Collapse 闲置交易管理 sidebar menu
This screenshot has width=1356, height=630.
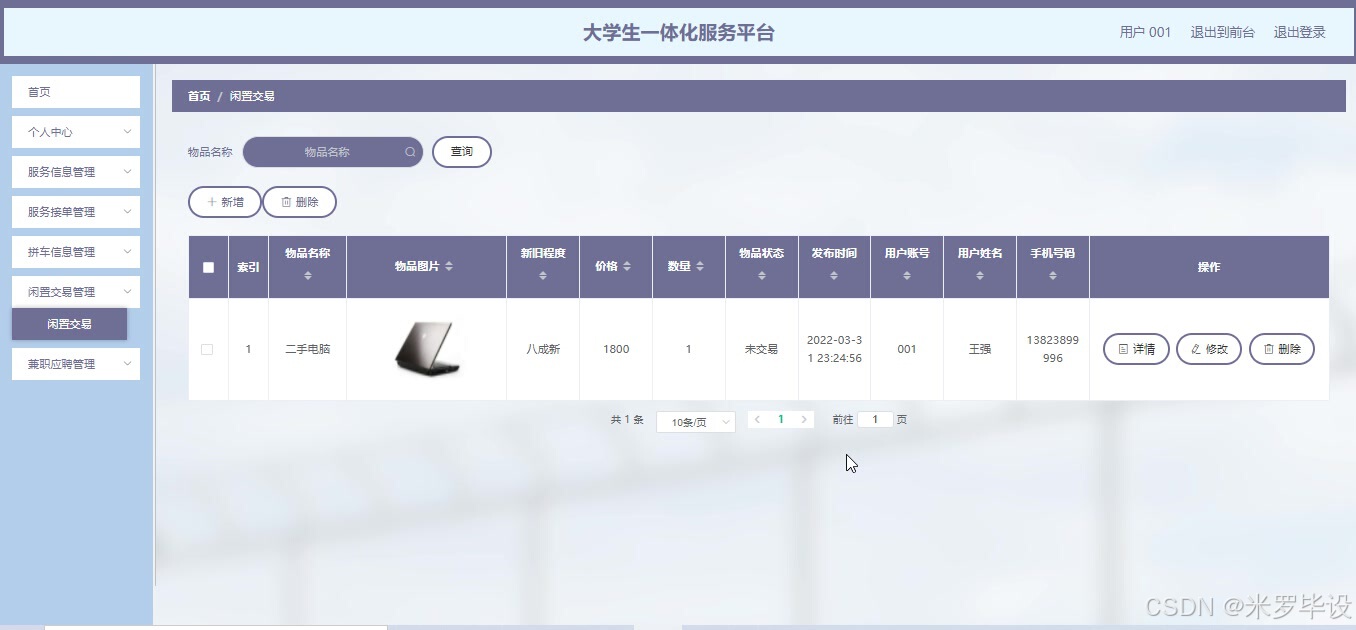[x=76, y=292]
